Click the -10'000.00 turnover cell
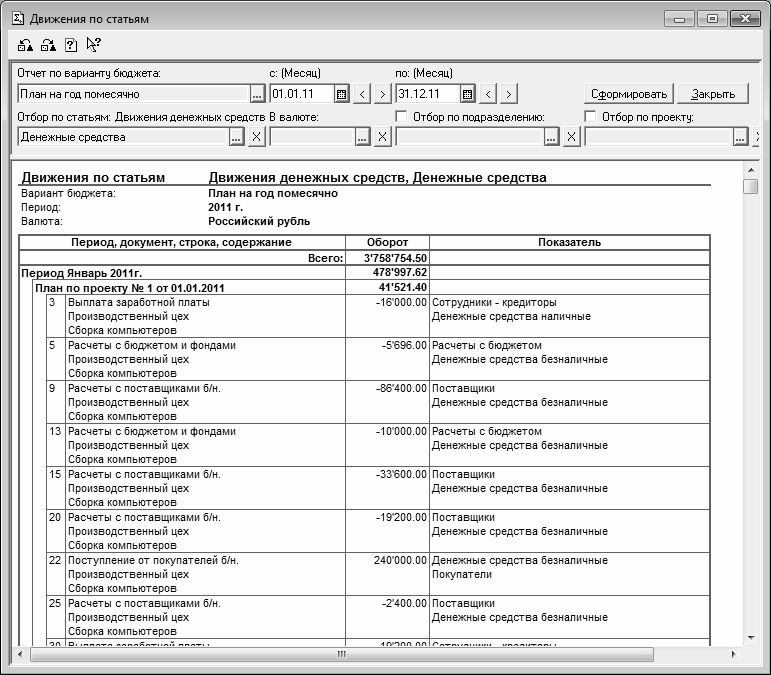The height and width of the screenshot is (675, 771). pos(387,445)
